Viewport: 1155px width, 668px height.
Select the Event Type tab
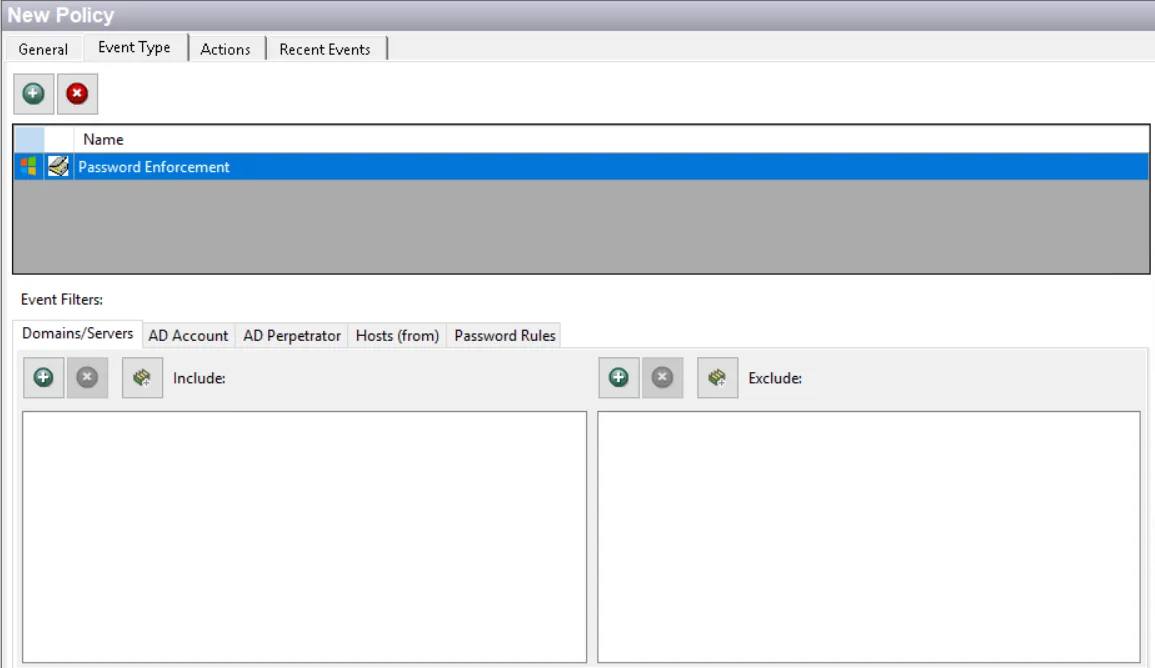pos(134,48)
